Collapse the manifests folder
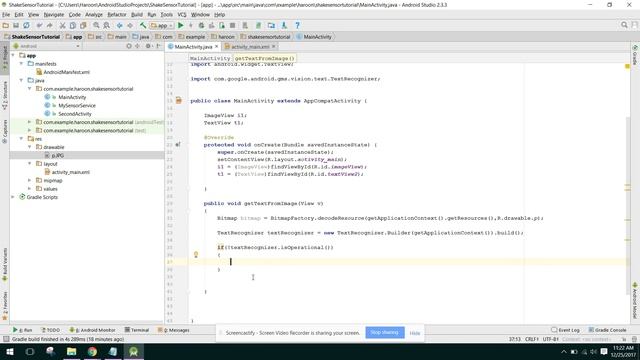The width and height of the screenshot is (640, 360). pos(22,64)
